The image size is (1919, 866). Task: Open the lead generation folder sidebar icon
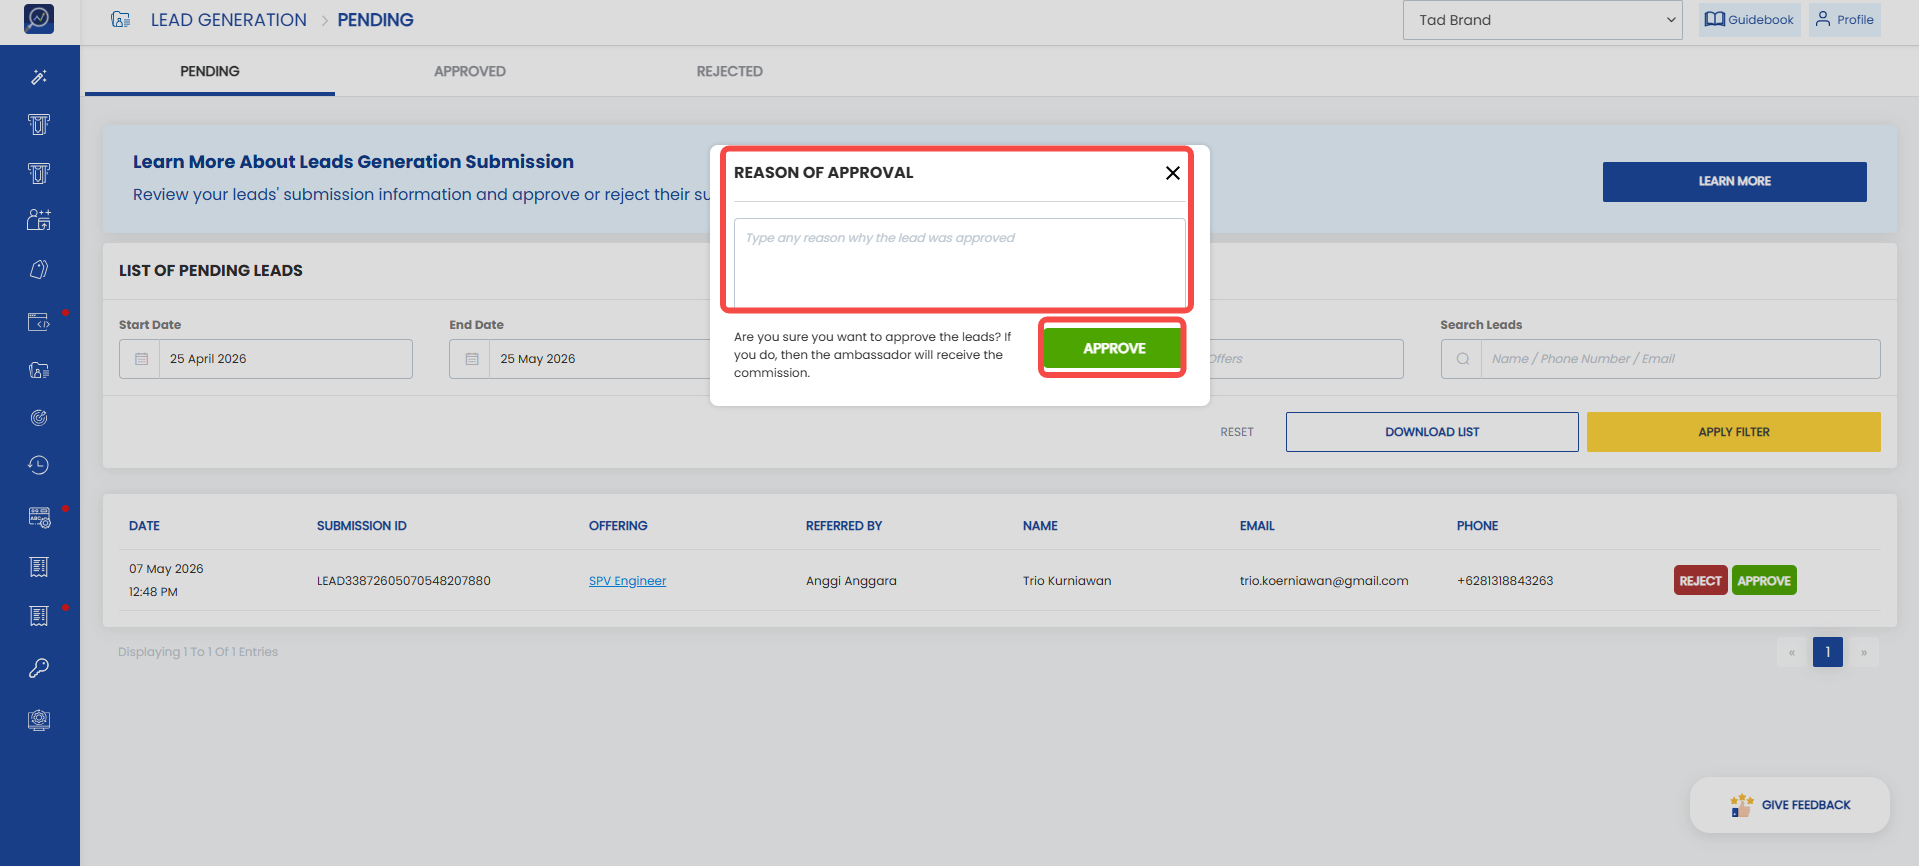(39, 370)
